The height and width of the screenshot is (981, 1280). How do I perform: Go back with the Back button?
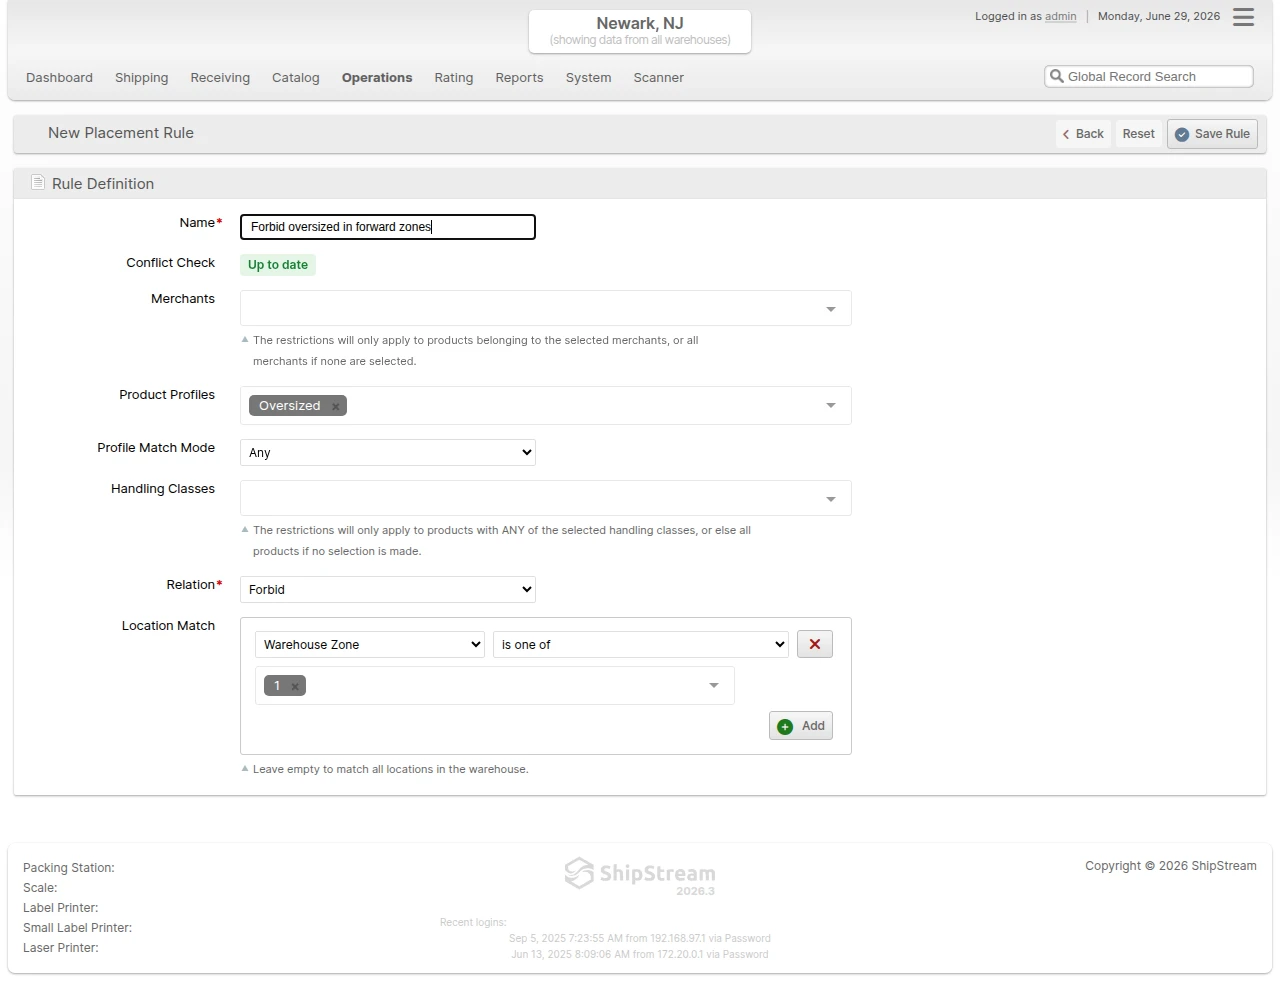pos(1083,134)
